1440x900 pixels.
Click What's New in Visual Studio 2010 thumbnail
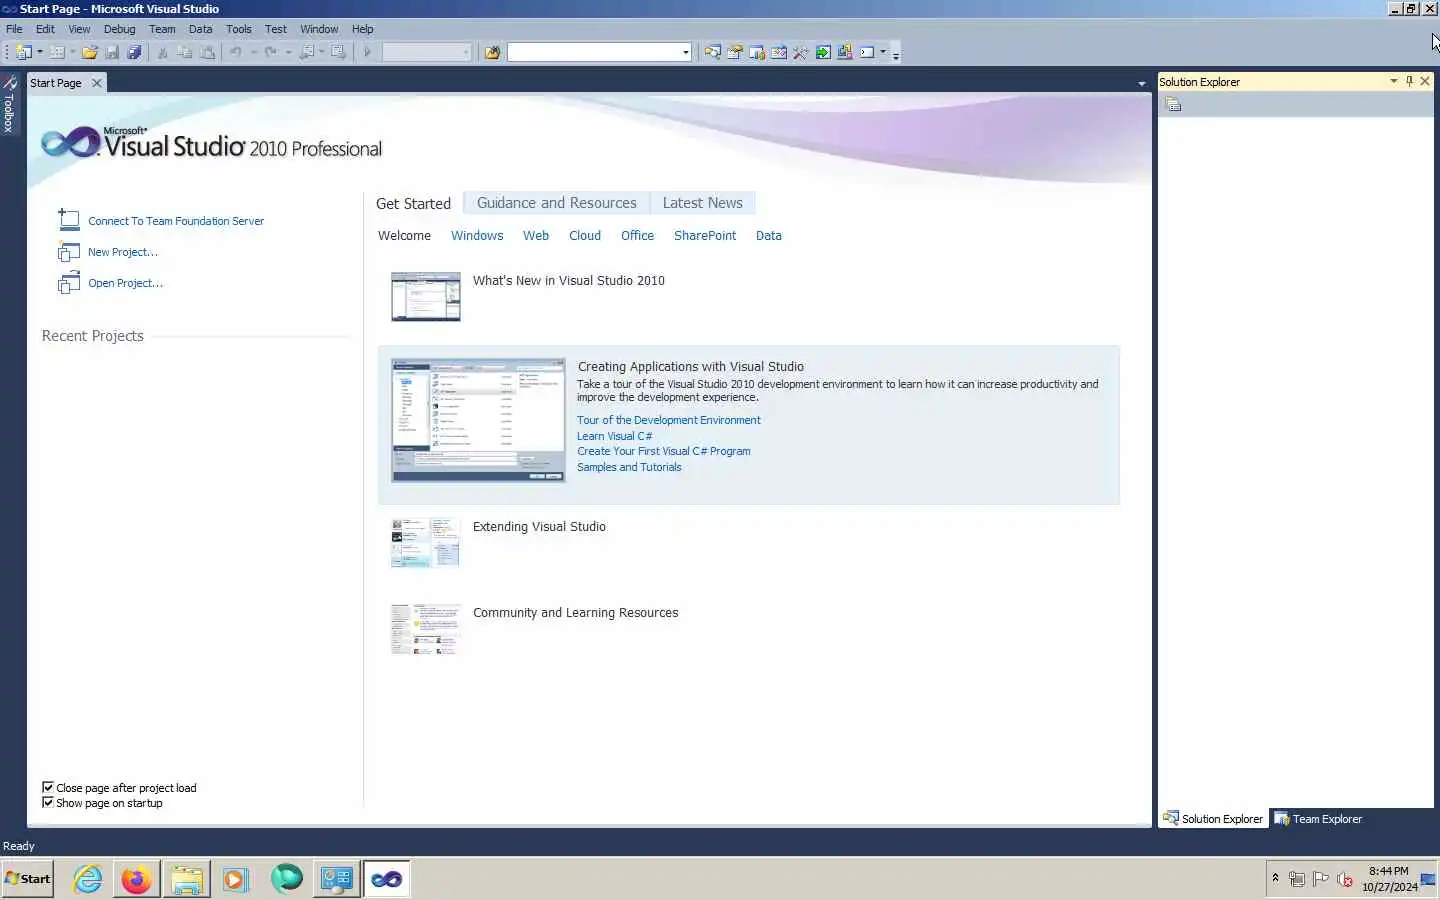coord(426,296)
